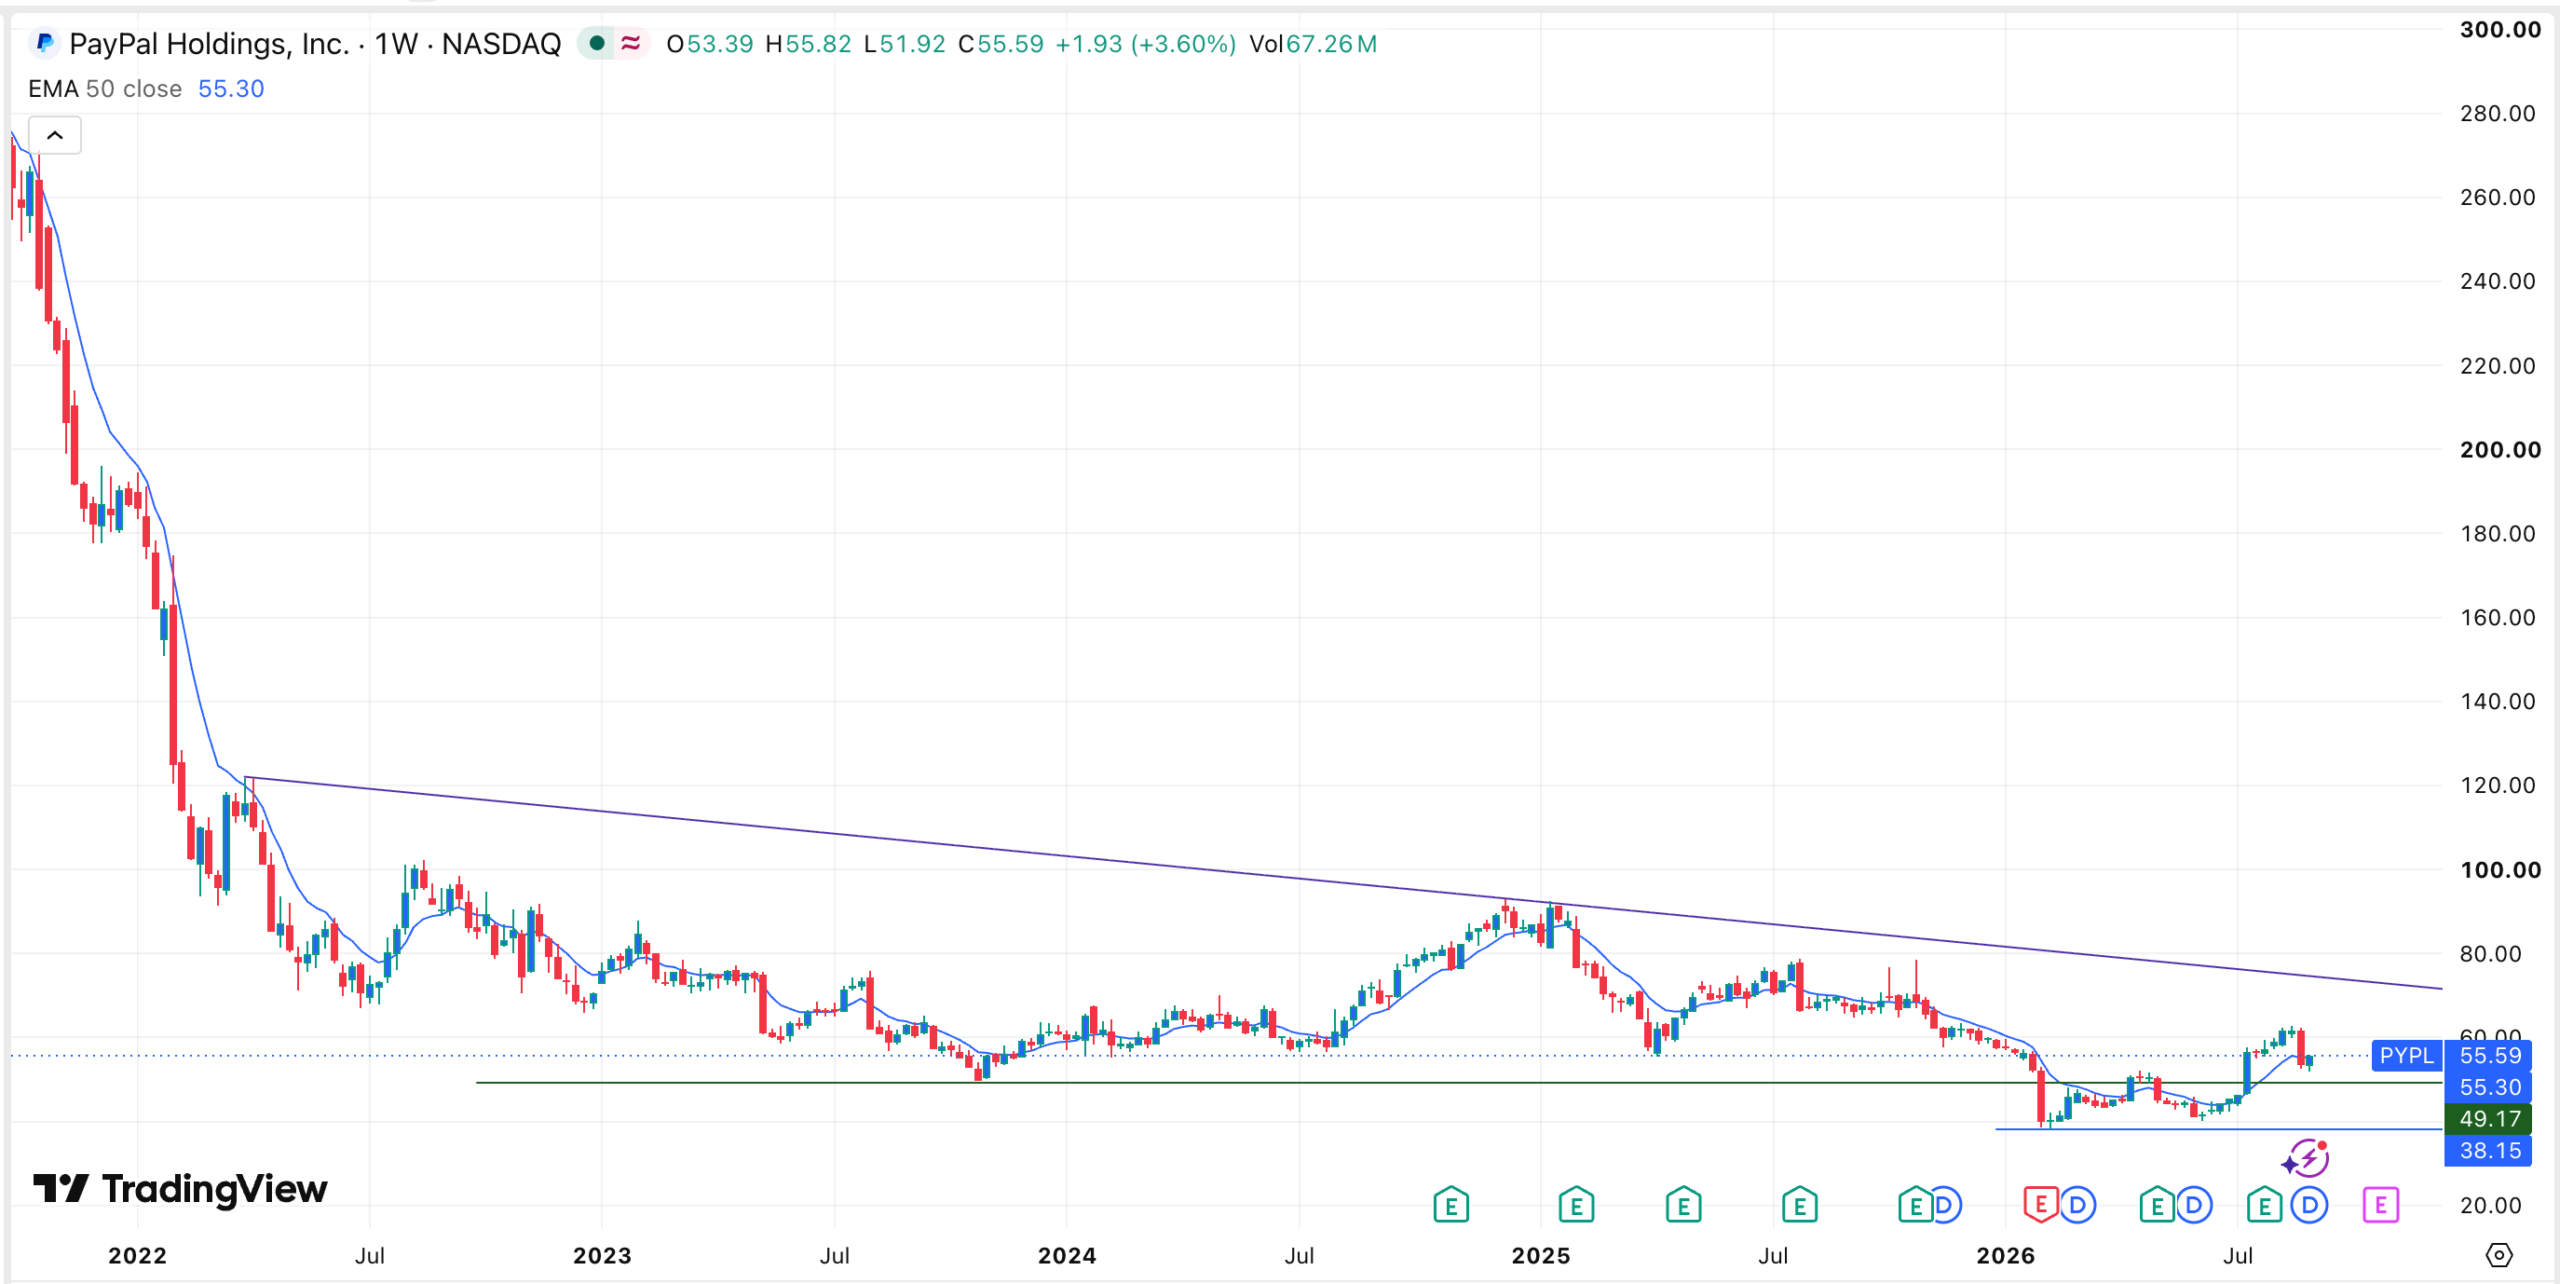This screenshot has height=1284, width=2560.
Task: Click the 100.00 label on price axis
Action: (2500, 870)
